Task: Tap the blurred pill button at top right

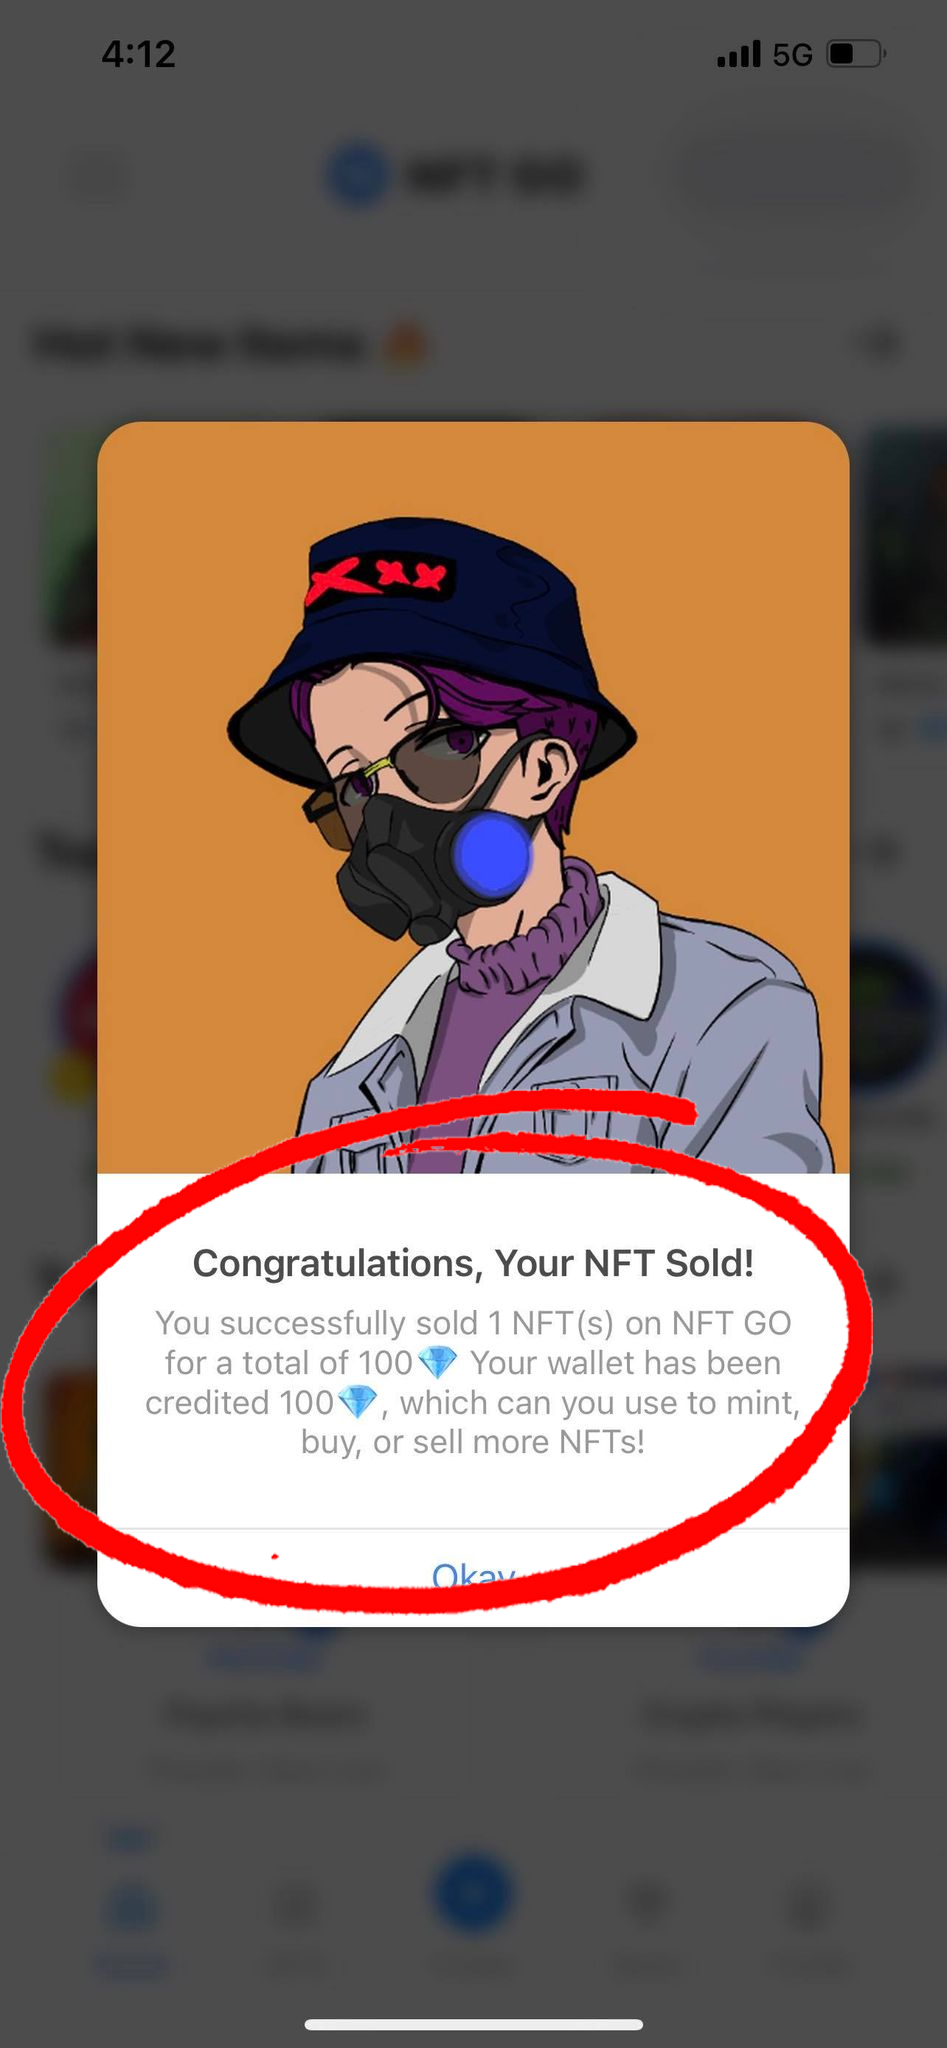Action: tap(795, 176)
